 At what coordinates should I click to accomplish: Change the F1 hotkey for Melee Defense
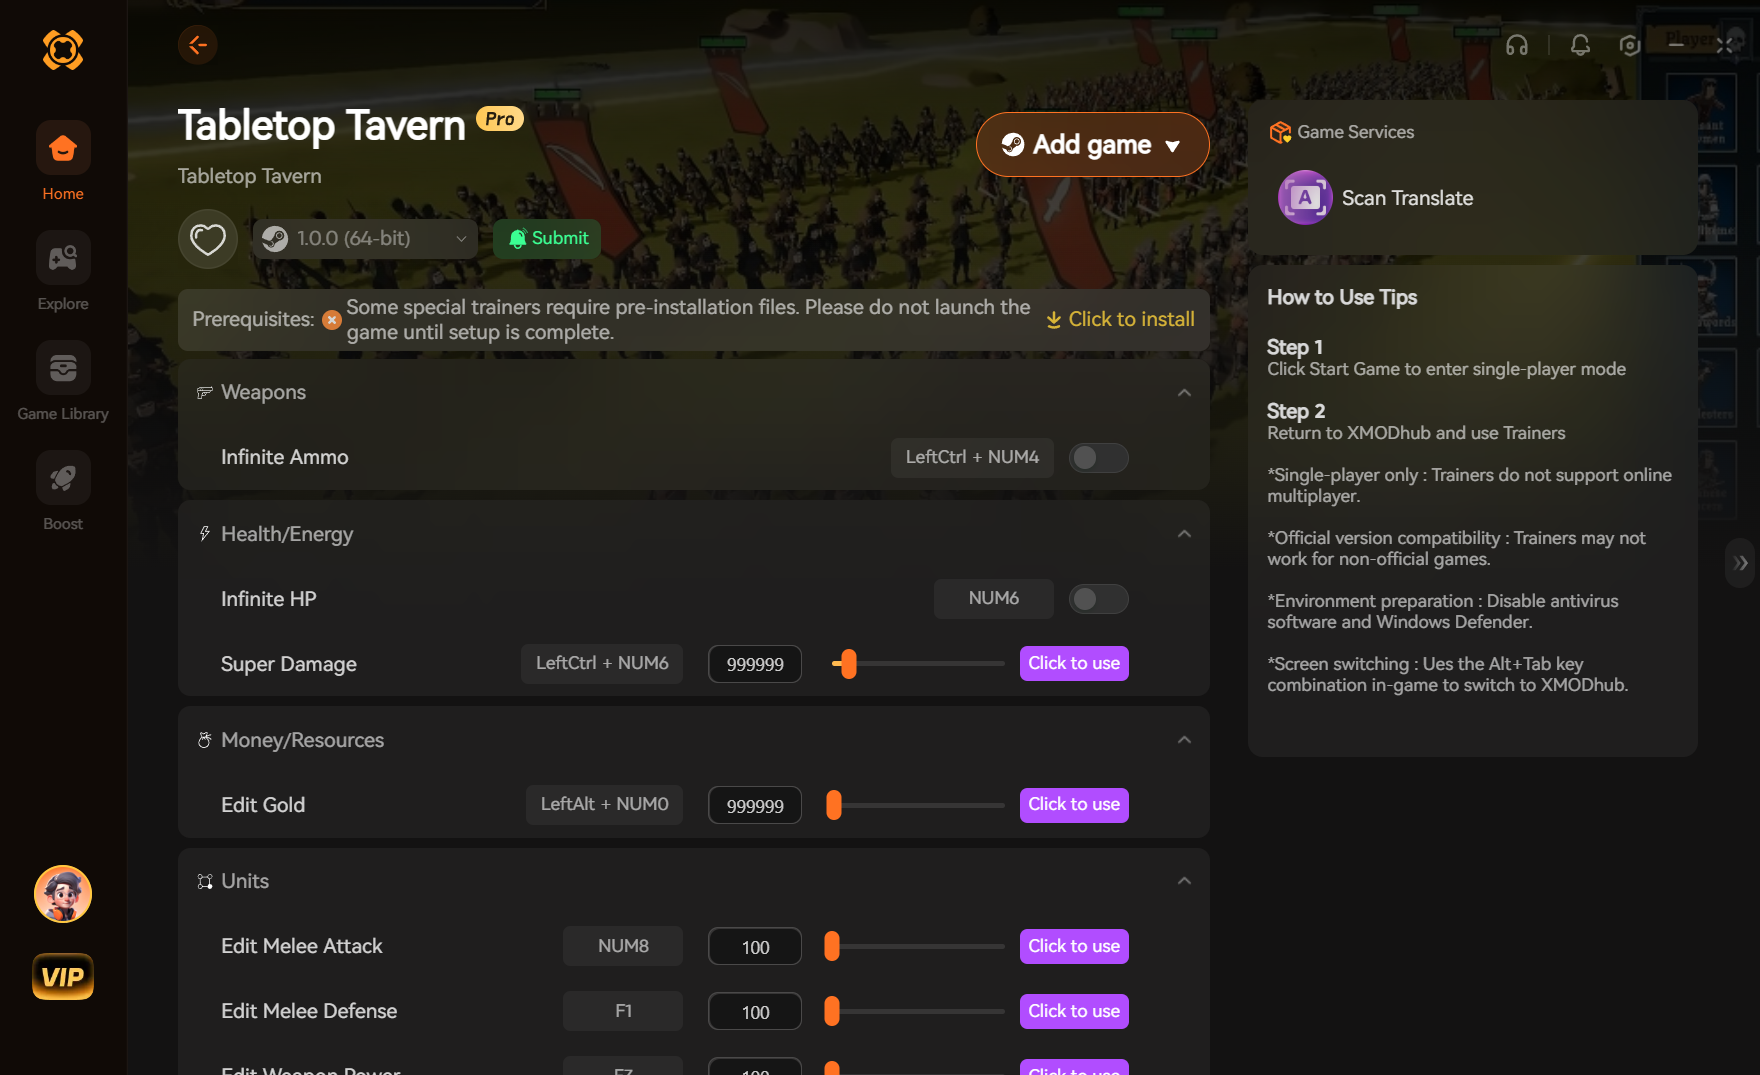point(623,1012)
